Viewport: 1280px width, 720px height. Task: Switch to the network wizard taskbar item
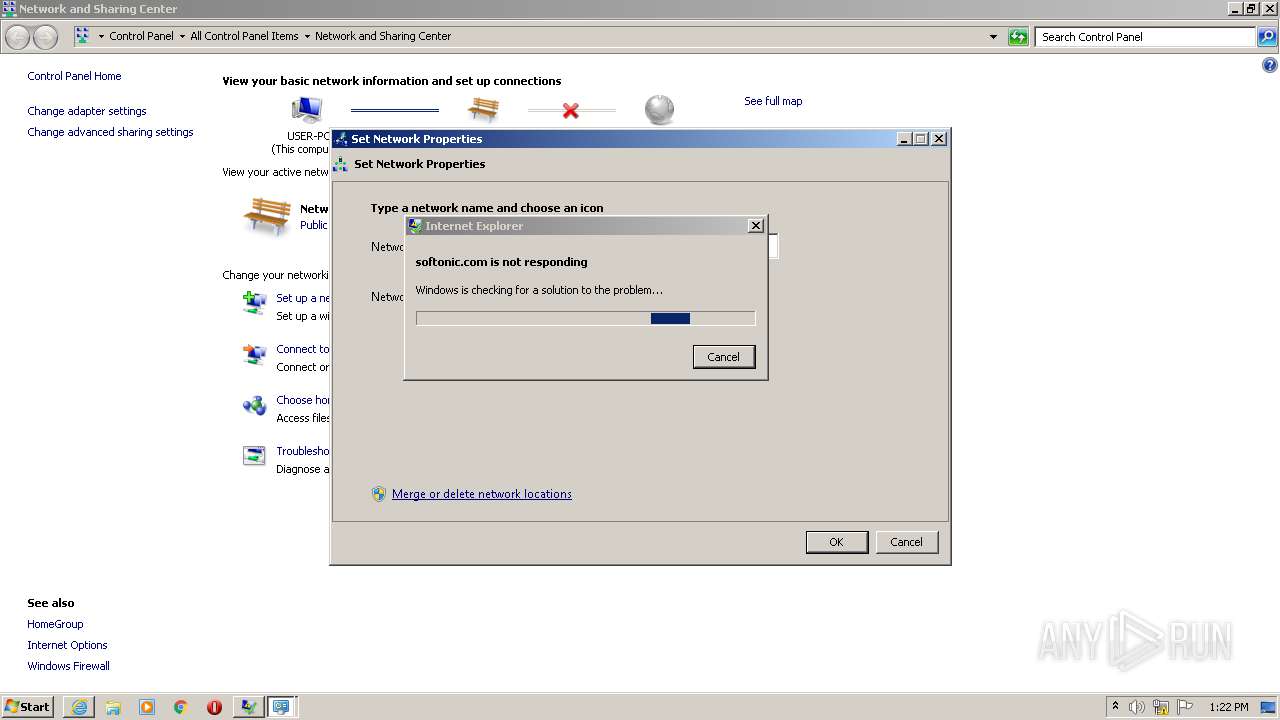tap(248, 707)
